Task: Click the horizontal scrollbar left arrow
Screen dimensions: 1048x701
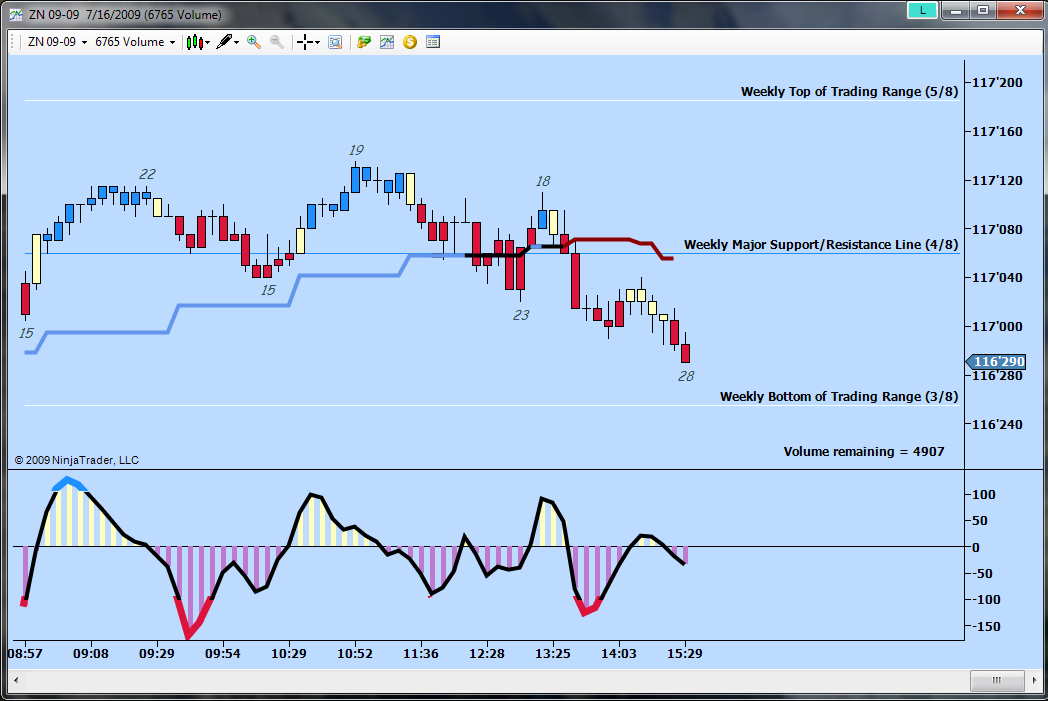Action: coord(16,681)
